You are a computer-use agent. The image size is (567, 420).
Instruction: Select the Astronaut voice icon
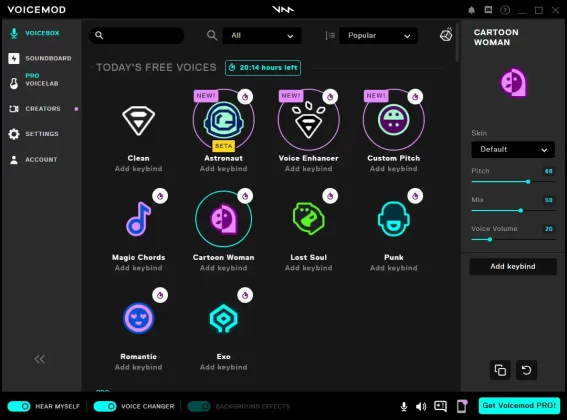[x=223, y=120]
